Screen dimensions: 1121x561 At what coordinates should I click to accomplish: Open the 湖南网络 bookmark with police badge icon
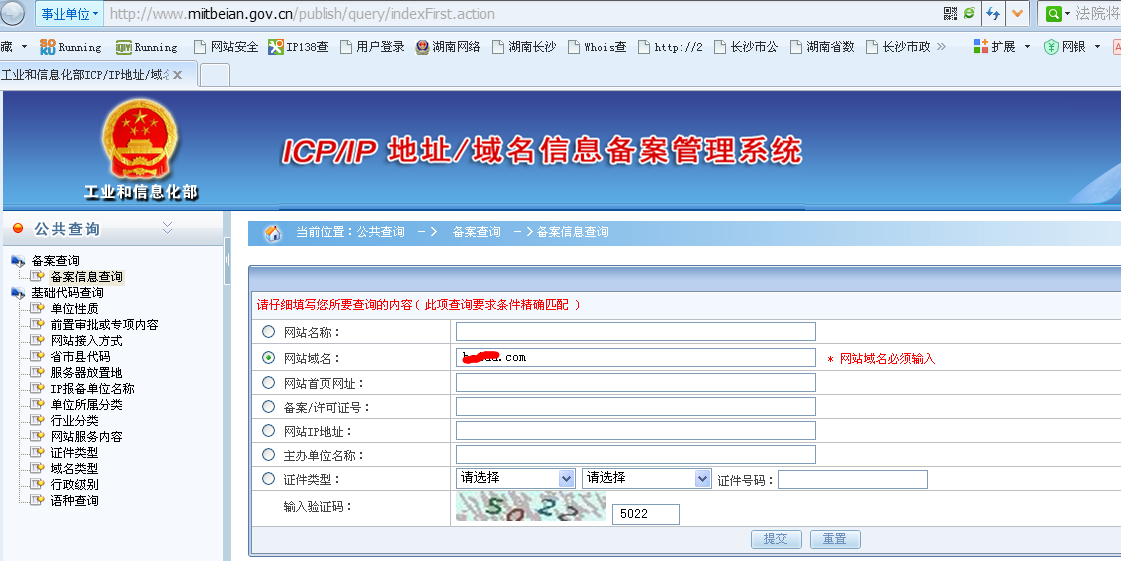coord(423,47)
